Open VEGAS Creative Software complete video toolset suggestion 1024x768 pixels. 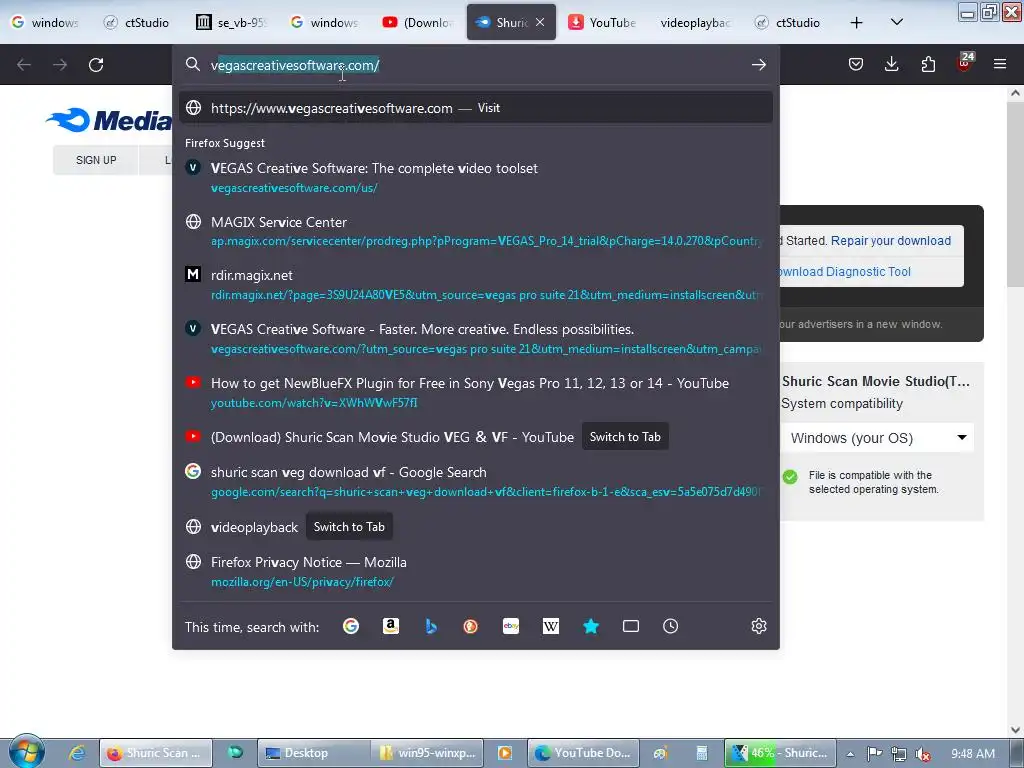click(x=476, y=178)
